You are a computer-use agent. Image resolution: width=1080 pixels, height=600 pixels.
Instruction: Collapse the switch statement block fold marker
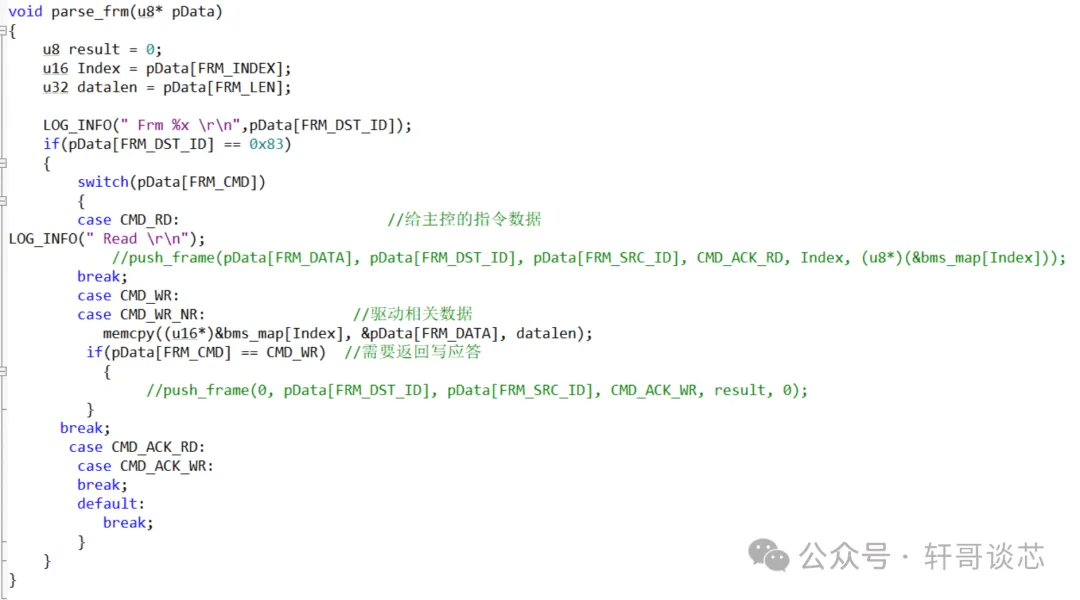pyautogui.click(x=5, y=201)
